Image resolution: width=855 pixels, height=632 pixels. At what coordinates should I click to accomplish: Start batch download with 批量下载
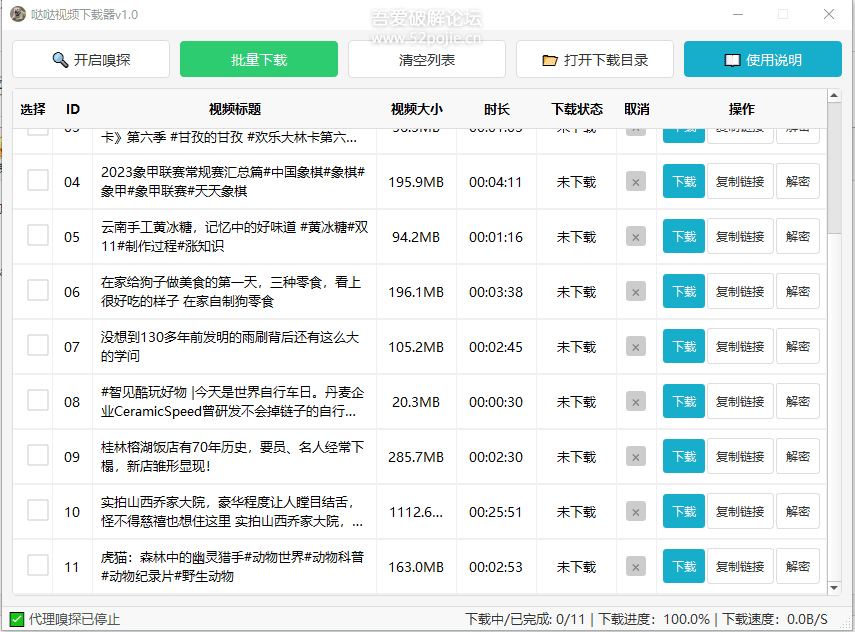pyautogui.click(x=258, y=59)
